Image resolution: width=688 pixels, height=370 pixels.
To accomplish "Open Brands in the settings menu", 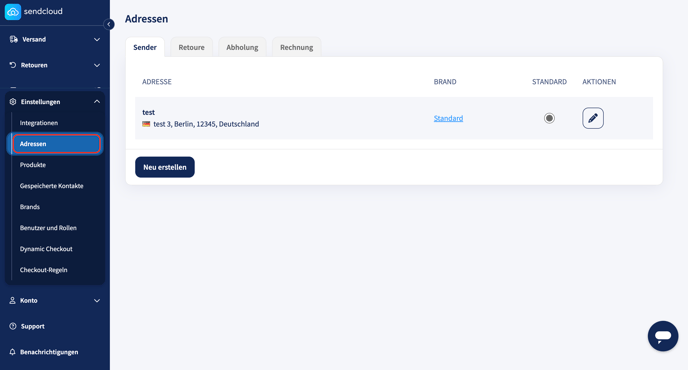I will coord(30,207).
